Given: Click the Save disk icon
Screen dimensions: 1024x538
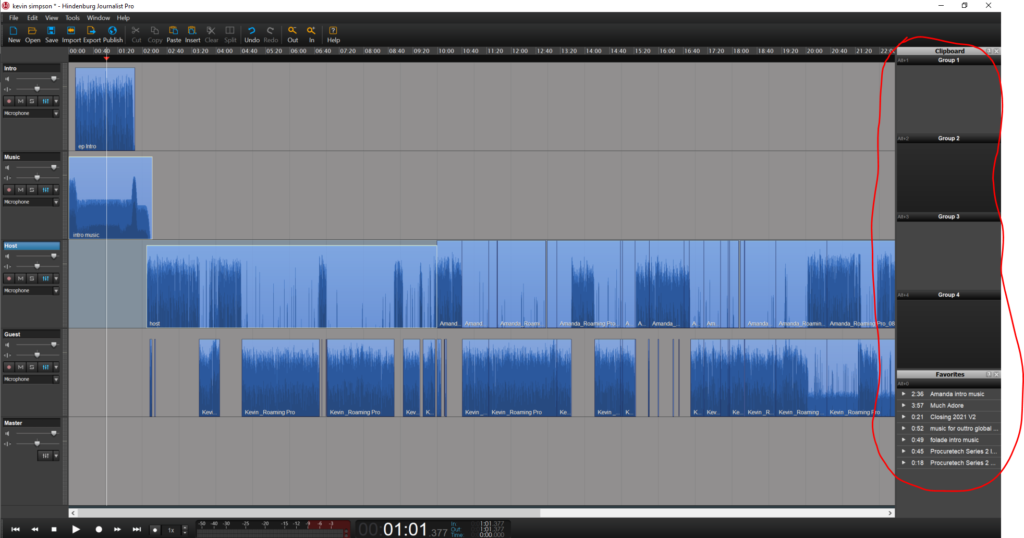Looking at the screenshot, I should [51, 31].
